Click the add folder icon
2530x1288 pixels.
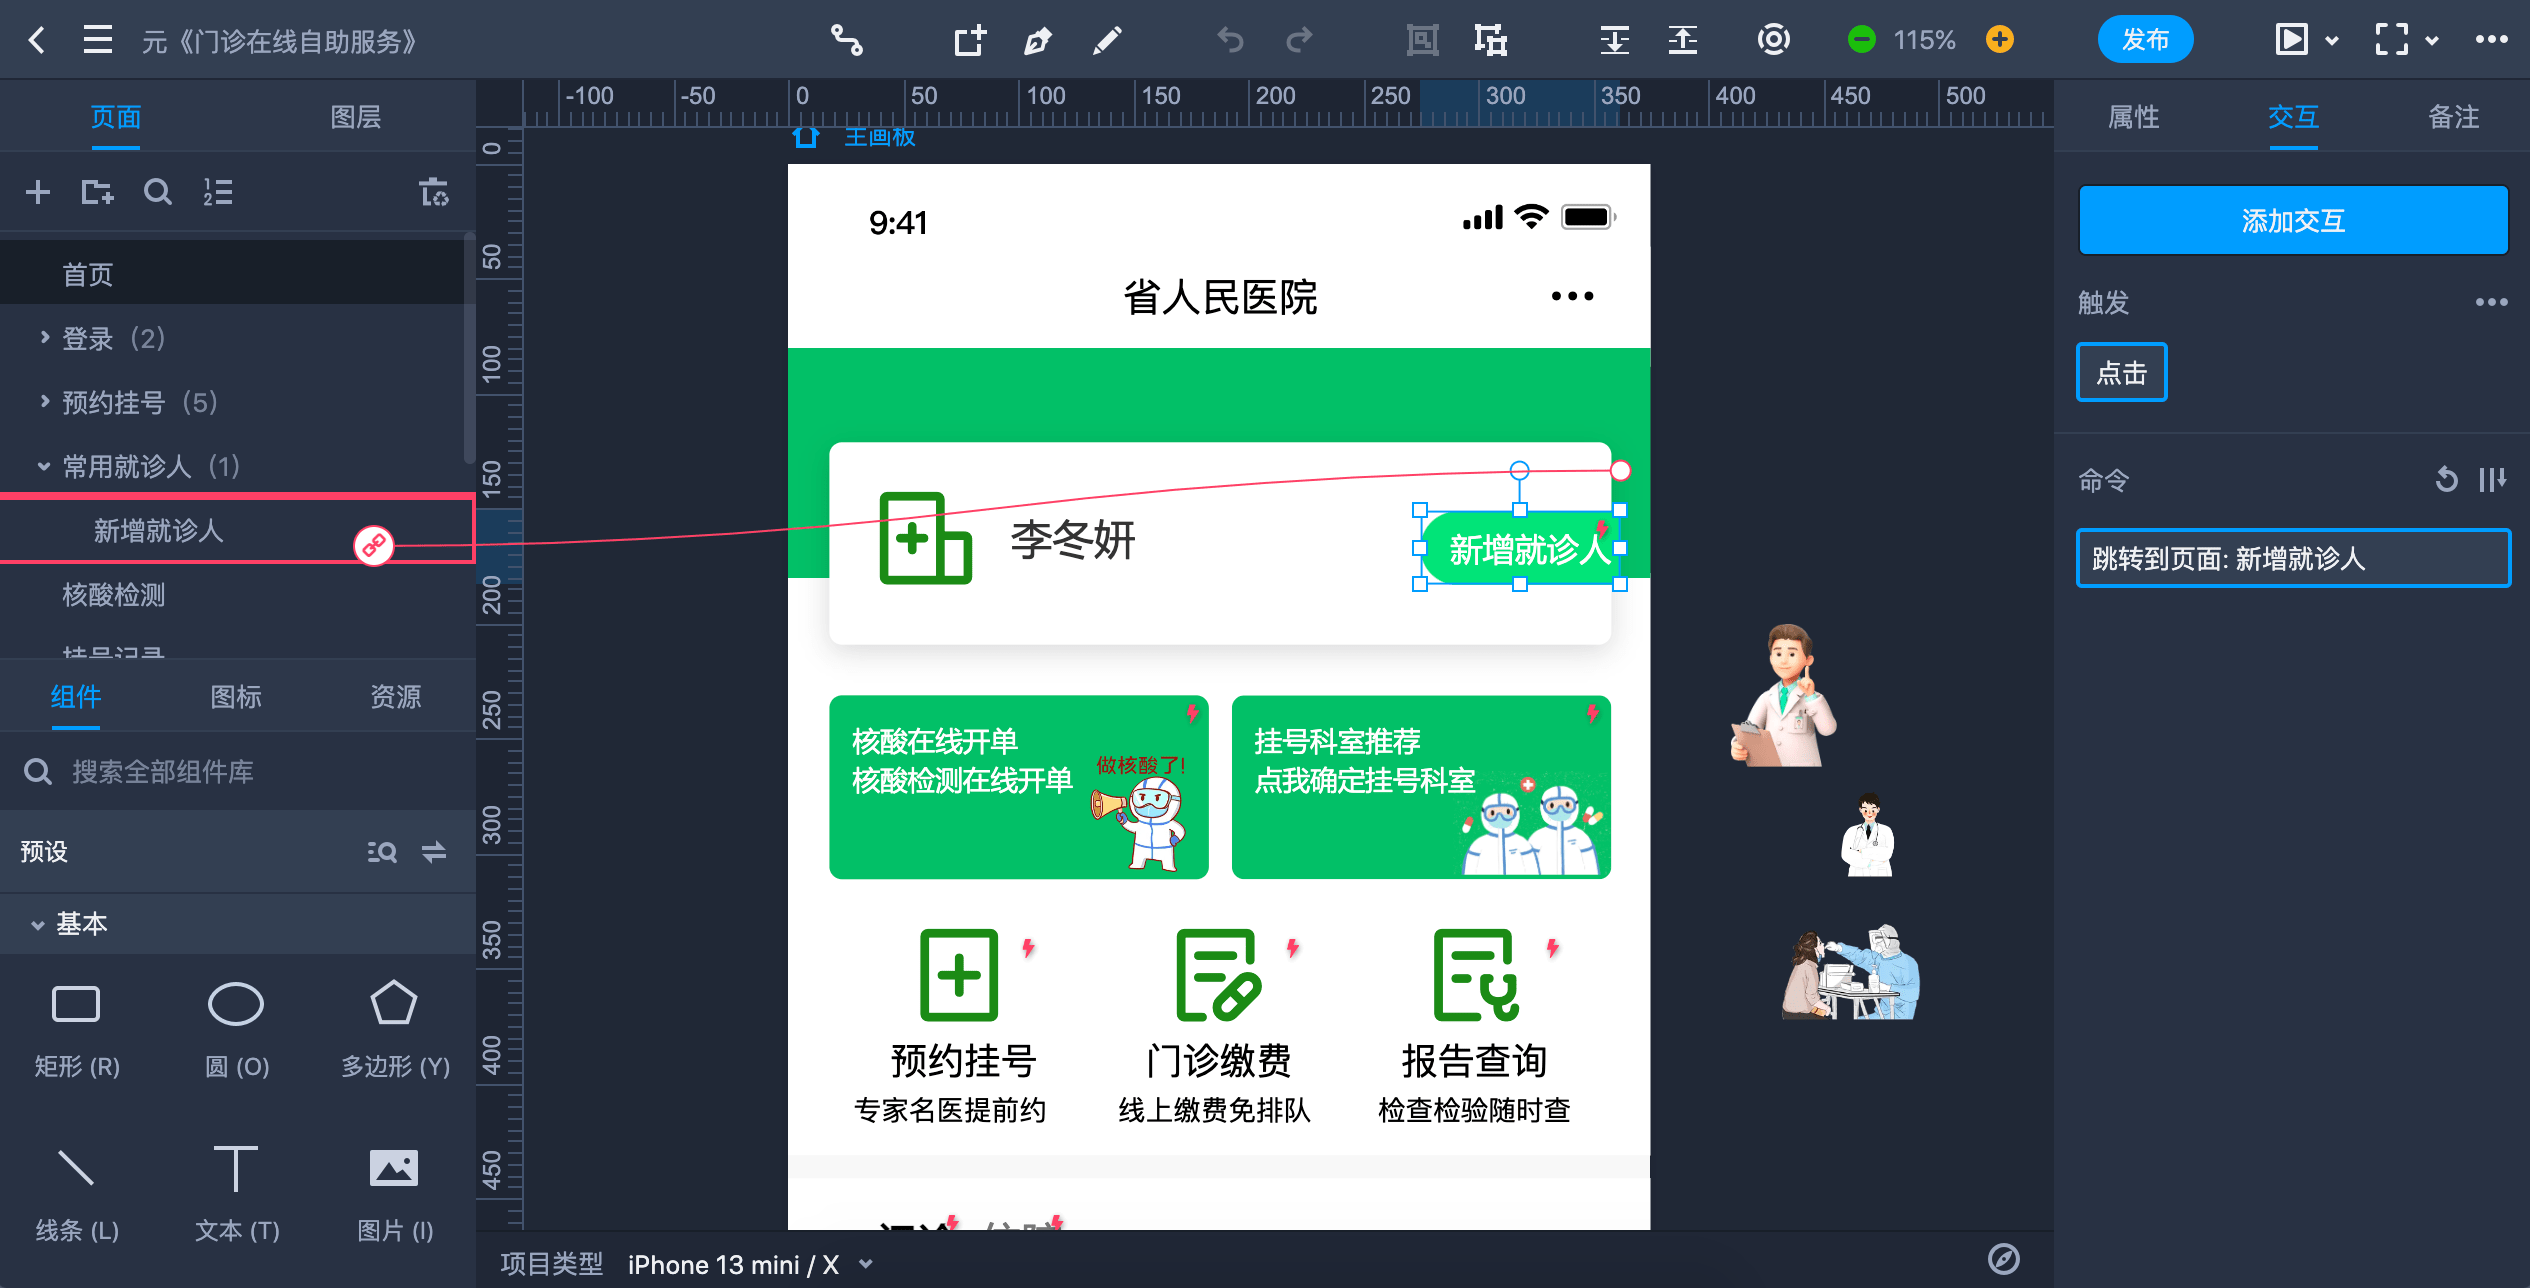(x=97, y=192)
